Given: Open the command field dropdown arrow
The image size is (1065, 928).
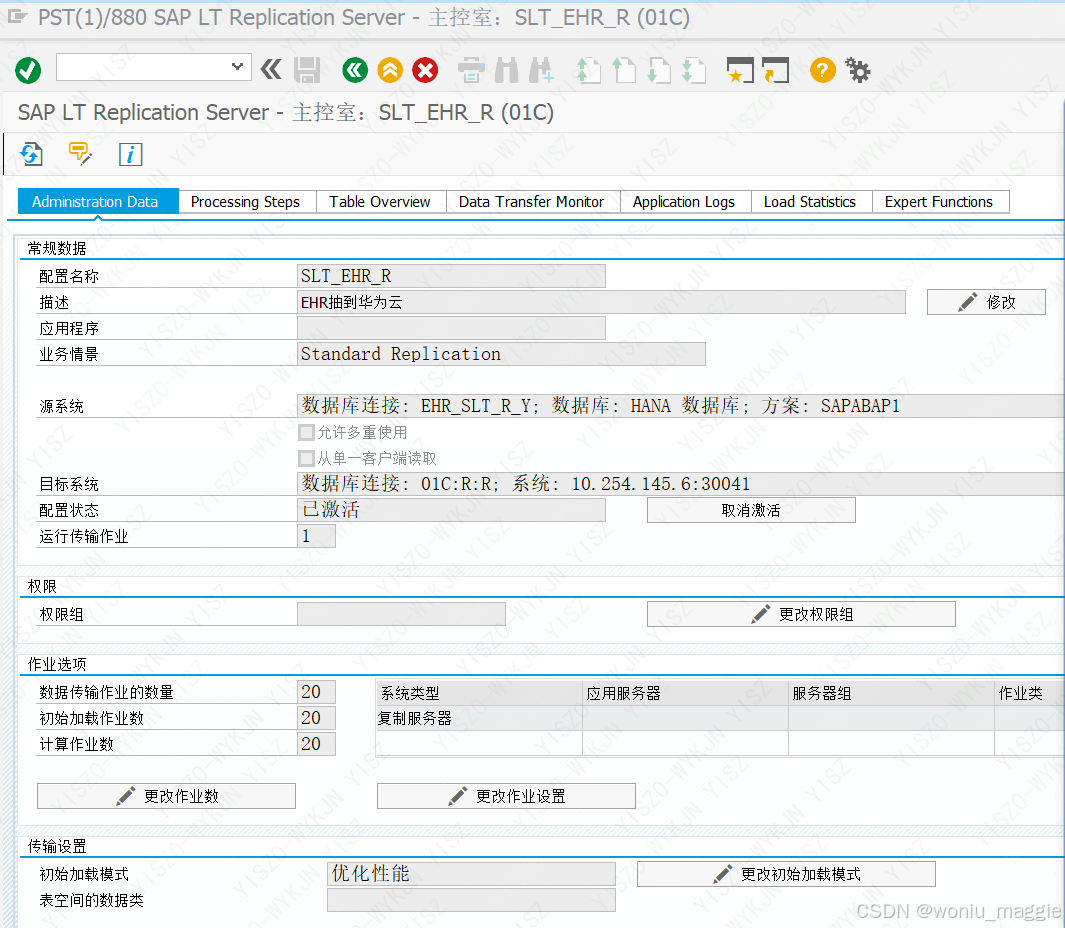Looking at the screenshot, I should pos(238,66).
